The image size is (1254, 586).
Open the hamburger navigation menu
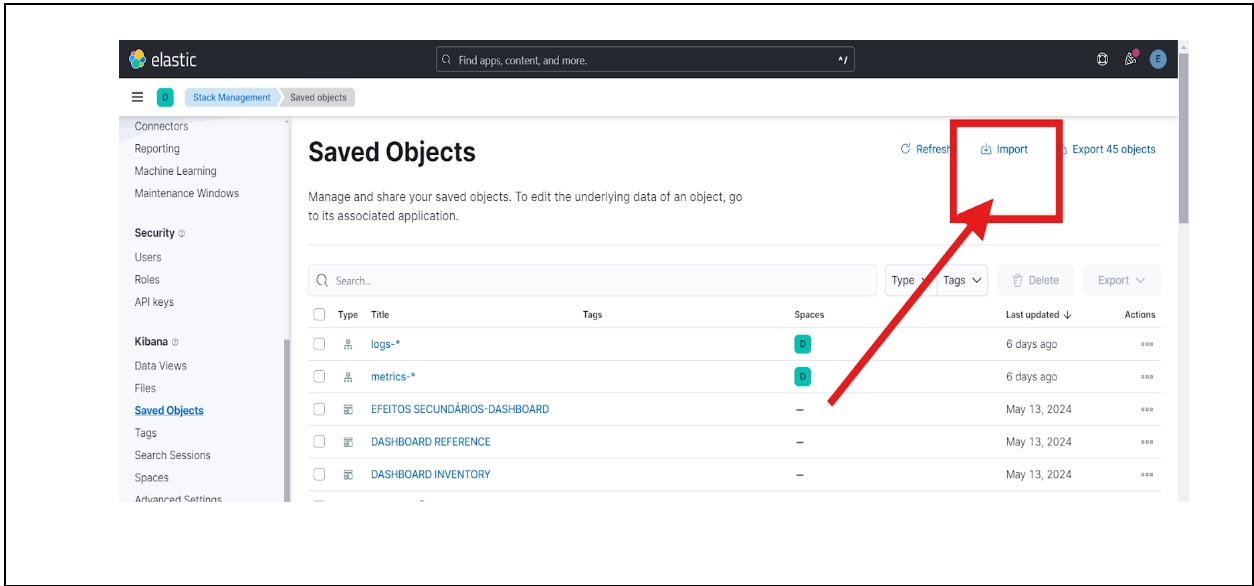point(138,97)
